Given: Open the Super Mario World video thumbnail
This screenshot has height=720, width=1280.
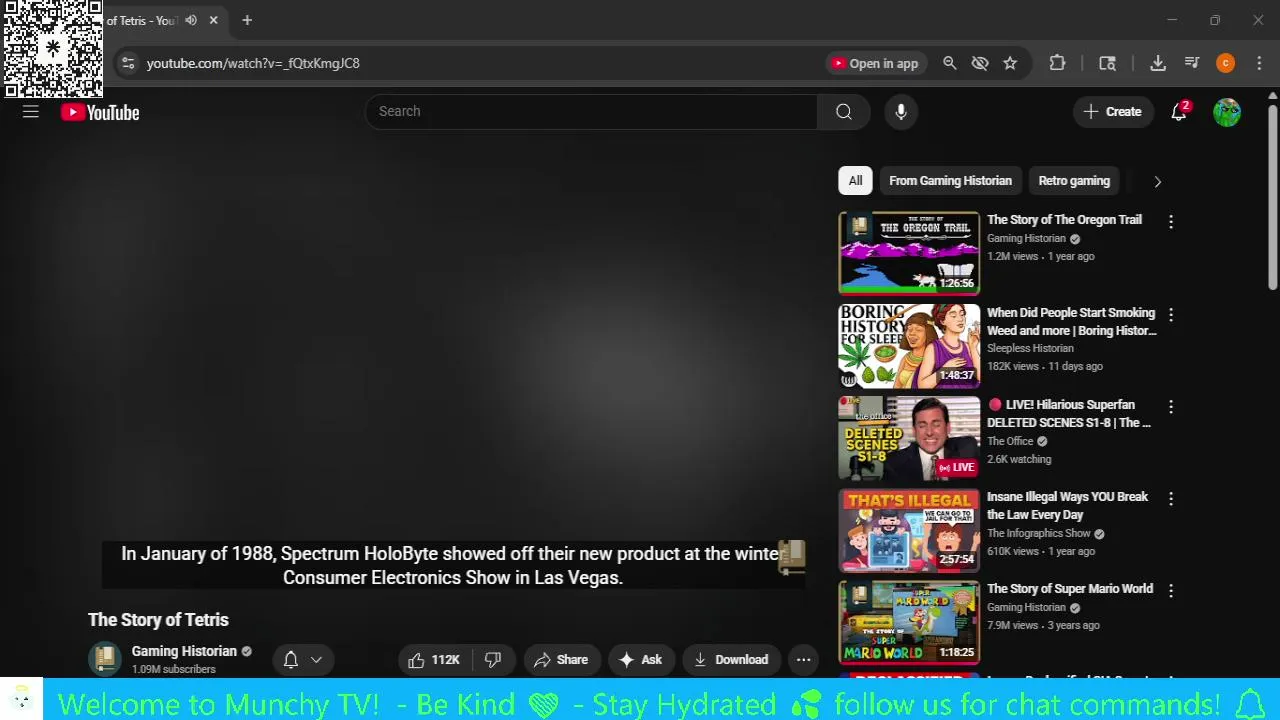Looking at the screenshot, I should tap(909, 622).
